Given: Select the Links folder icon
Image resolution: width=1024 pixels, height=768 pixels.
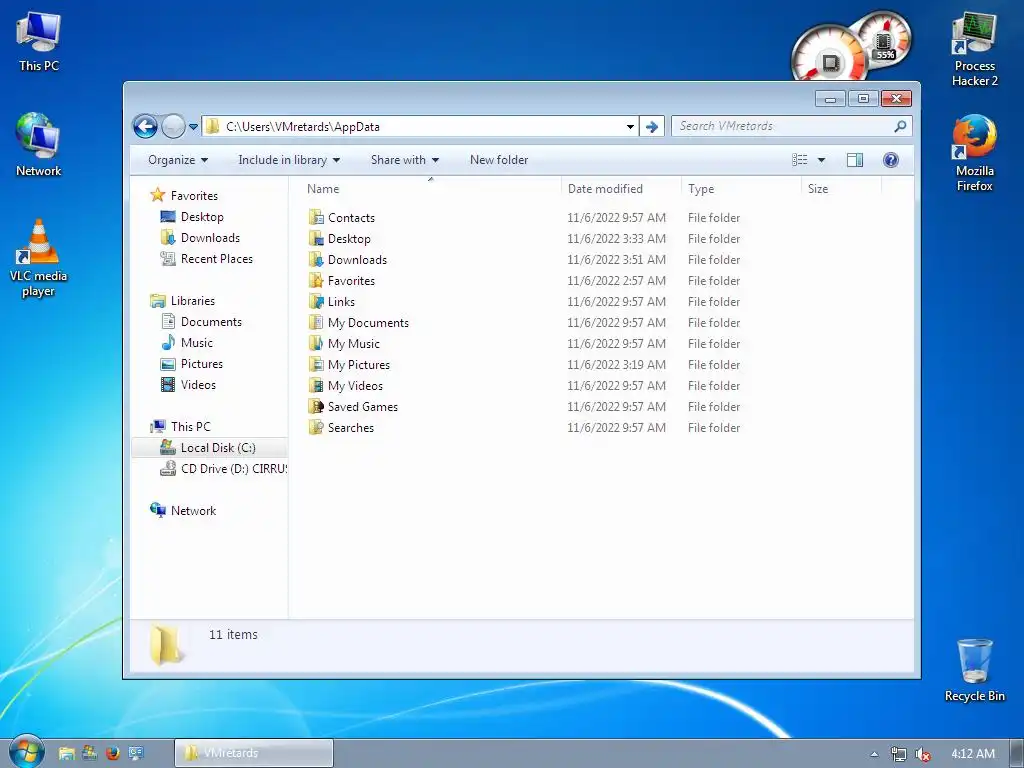Looking at the screenshot, I should pos(316,301).
